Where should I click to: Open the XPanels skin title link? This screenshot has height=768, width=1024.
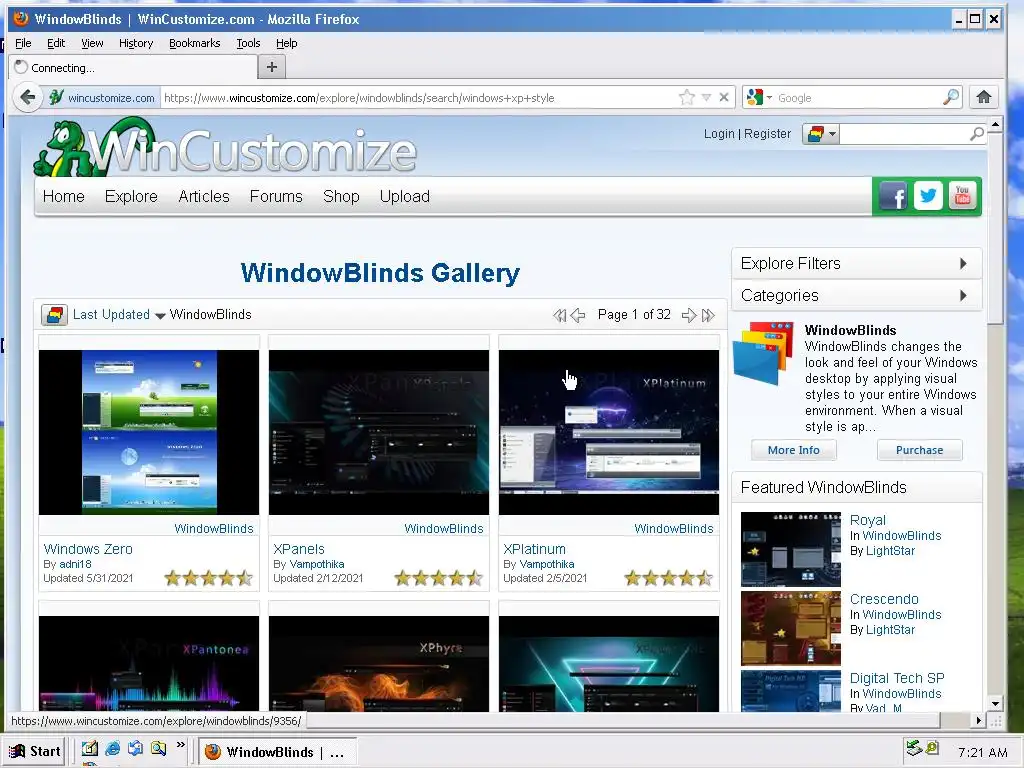tap(298, 549)
